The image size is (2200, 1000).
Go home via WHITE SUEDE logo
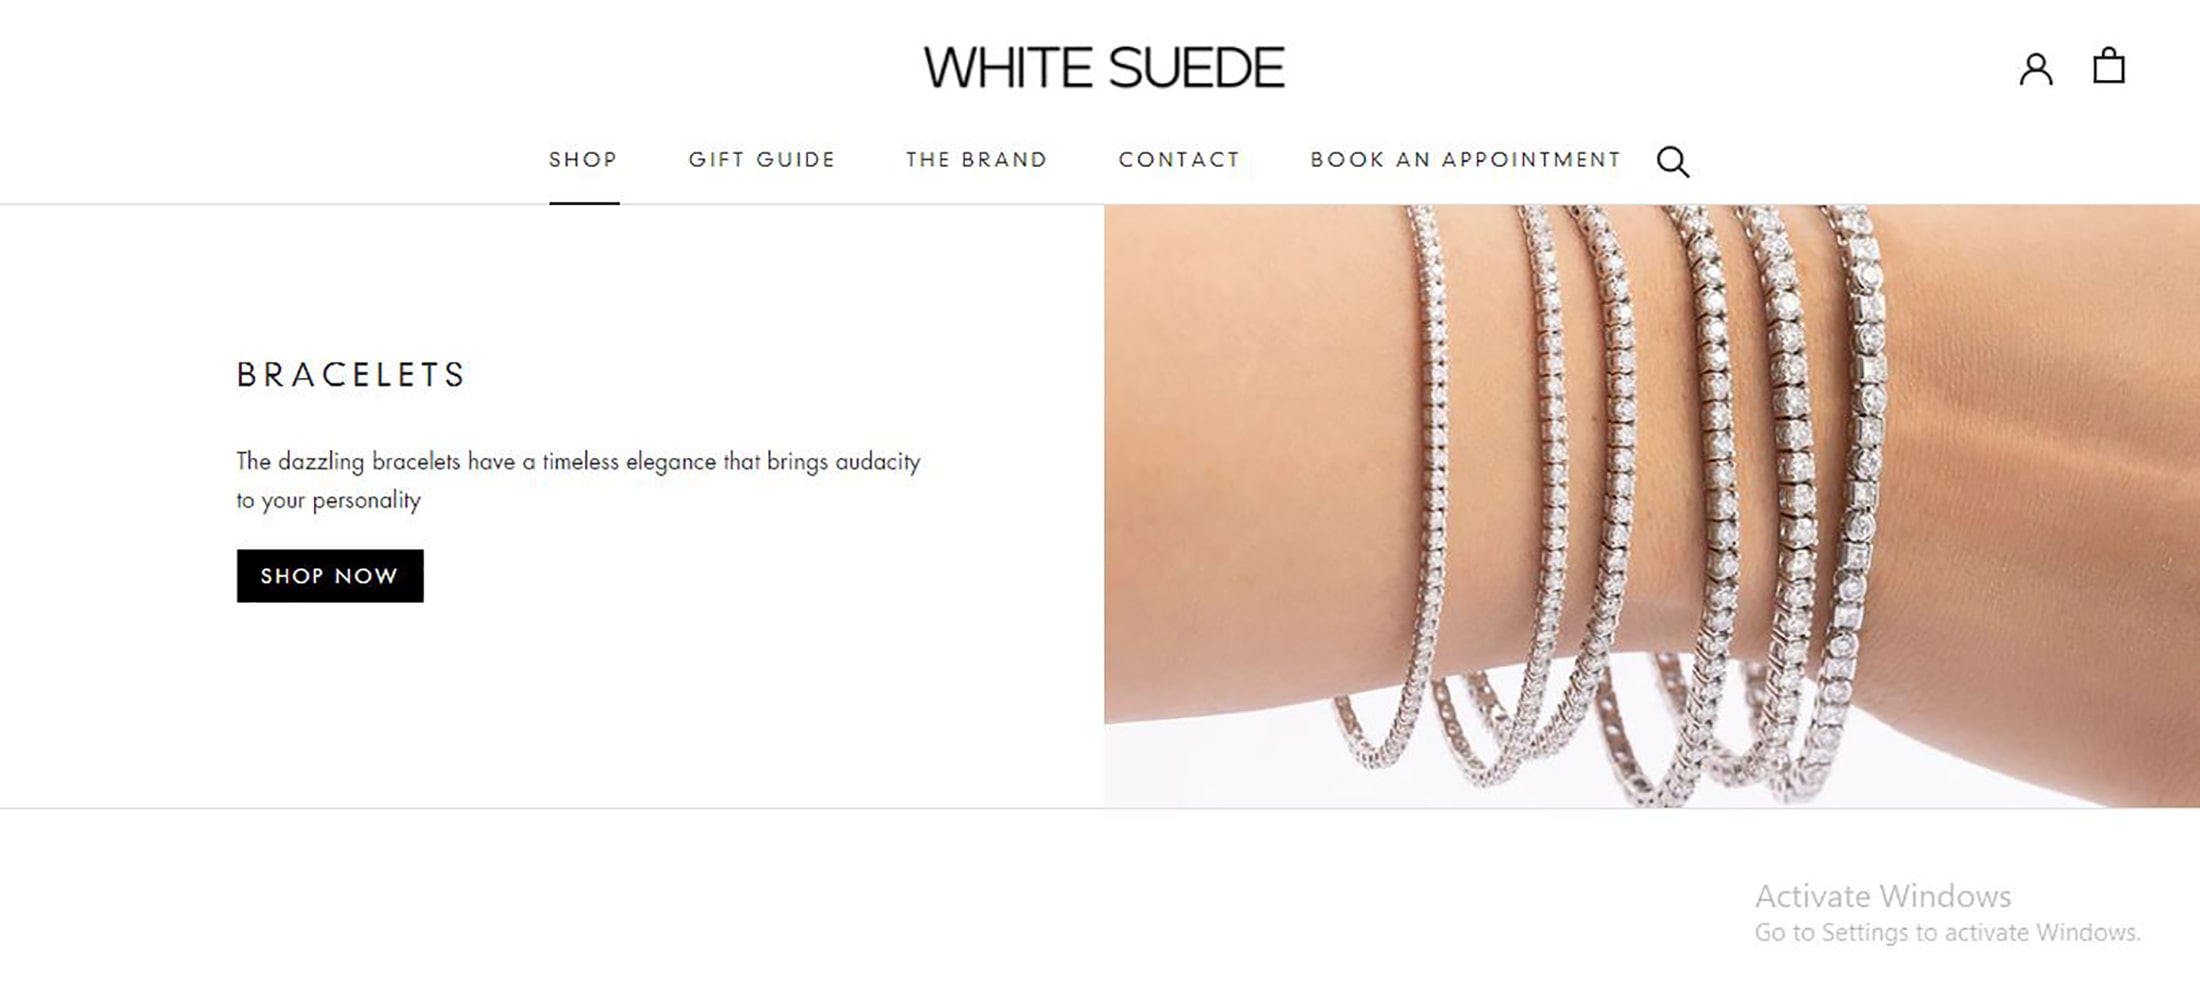pyautogui.click(x=1104, y=68)
